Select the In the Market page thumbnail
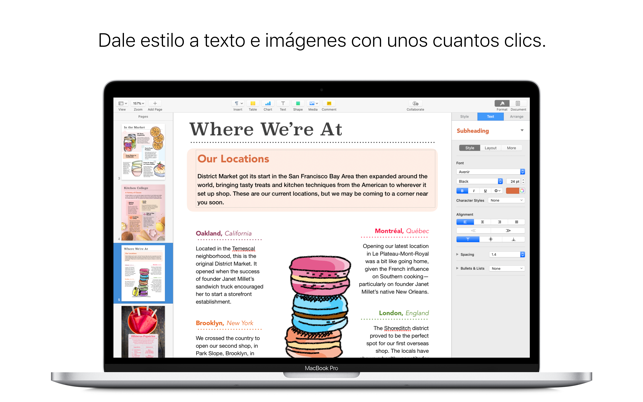The image size is (643, 402). pyautogui.click(x=143, y=152)
